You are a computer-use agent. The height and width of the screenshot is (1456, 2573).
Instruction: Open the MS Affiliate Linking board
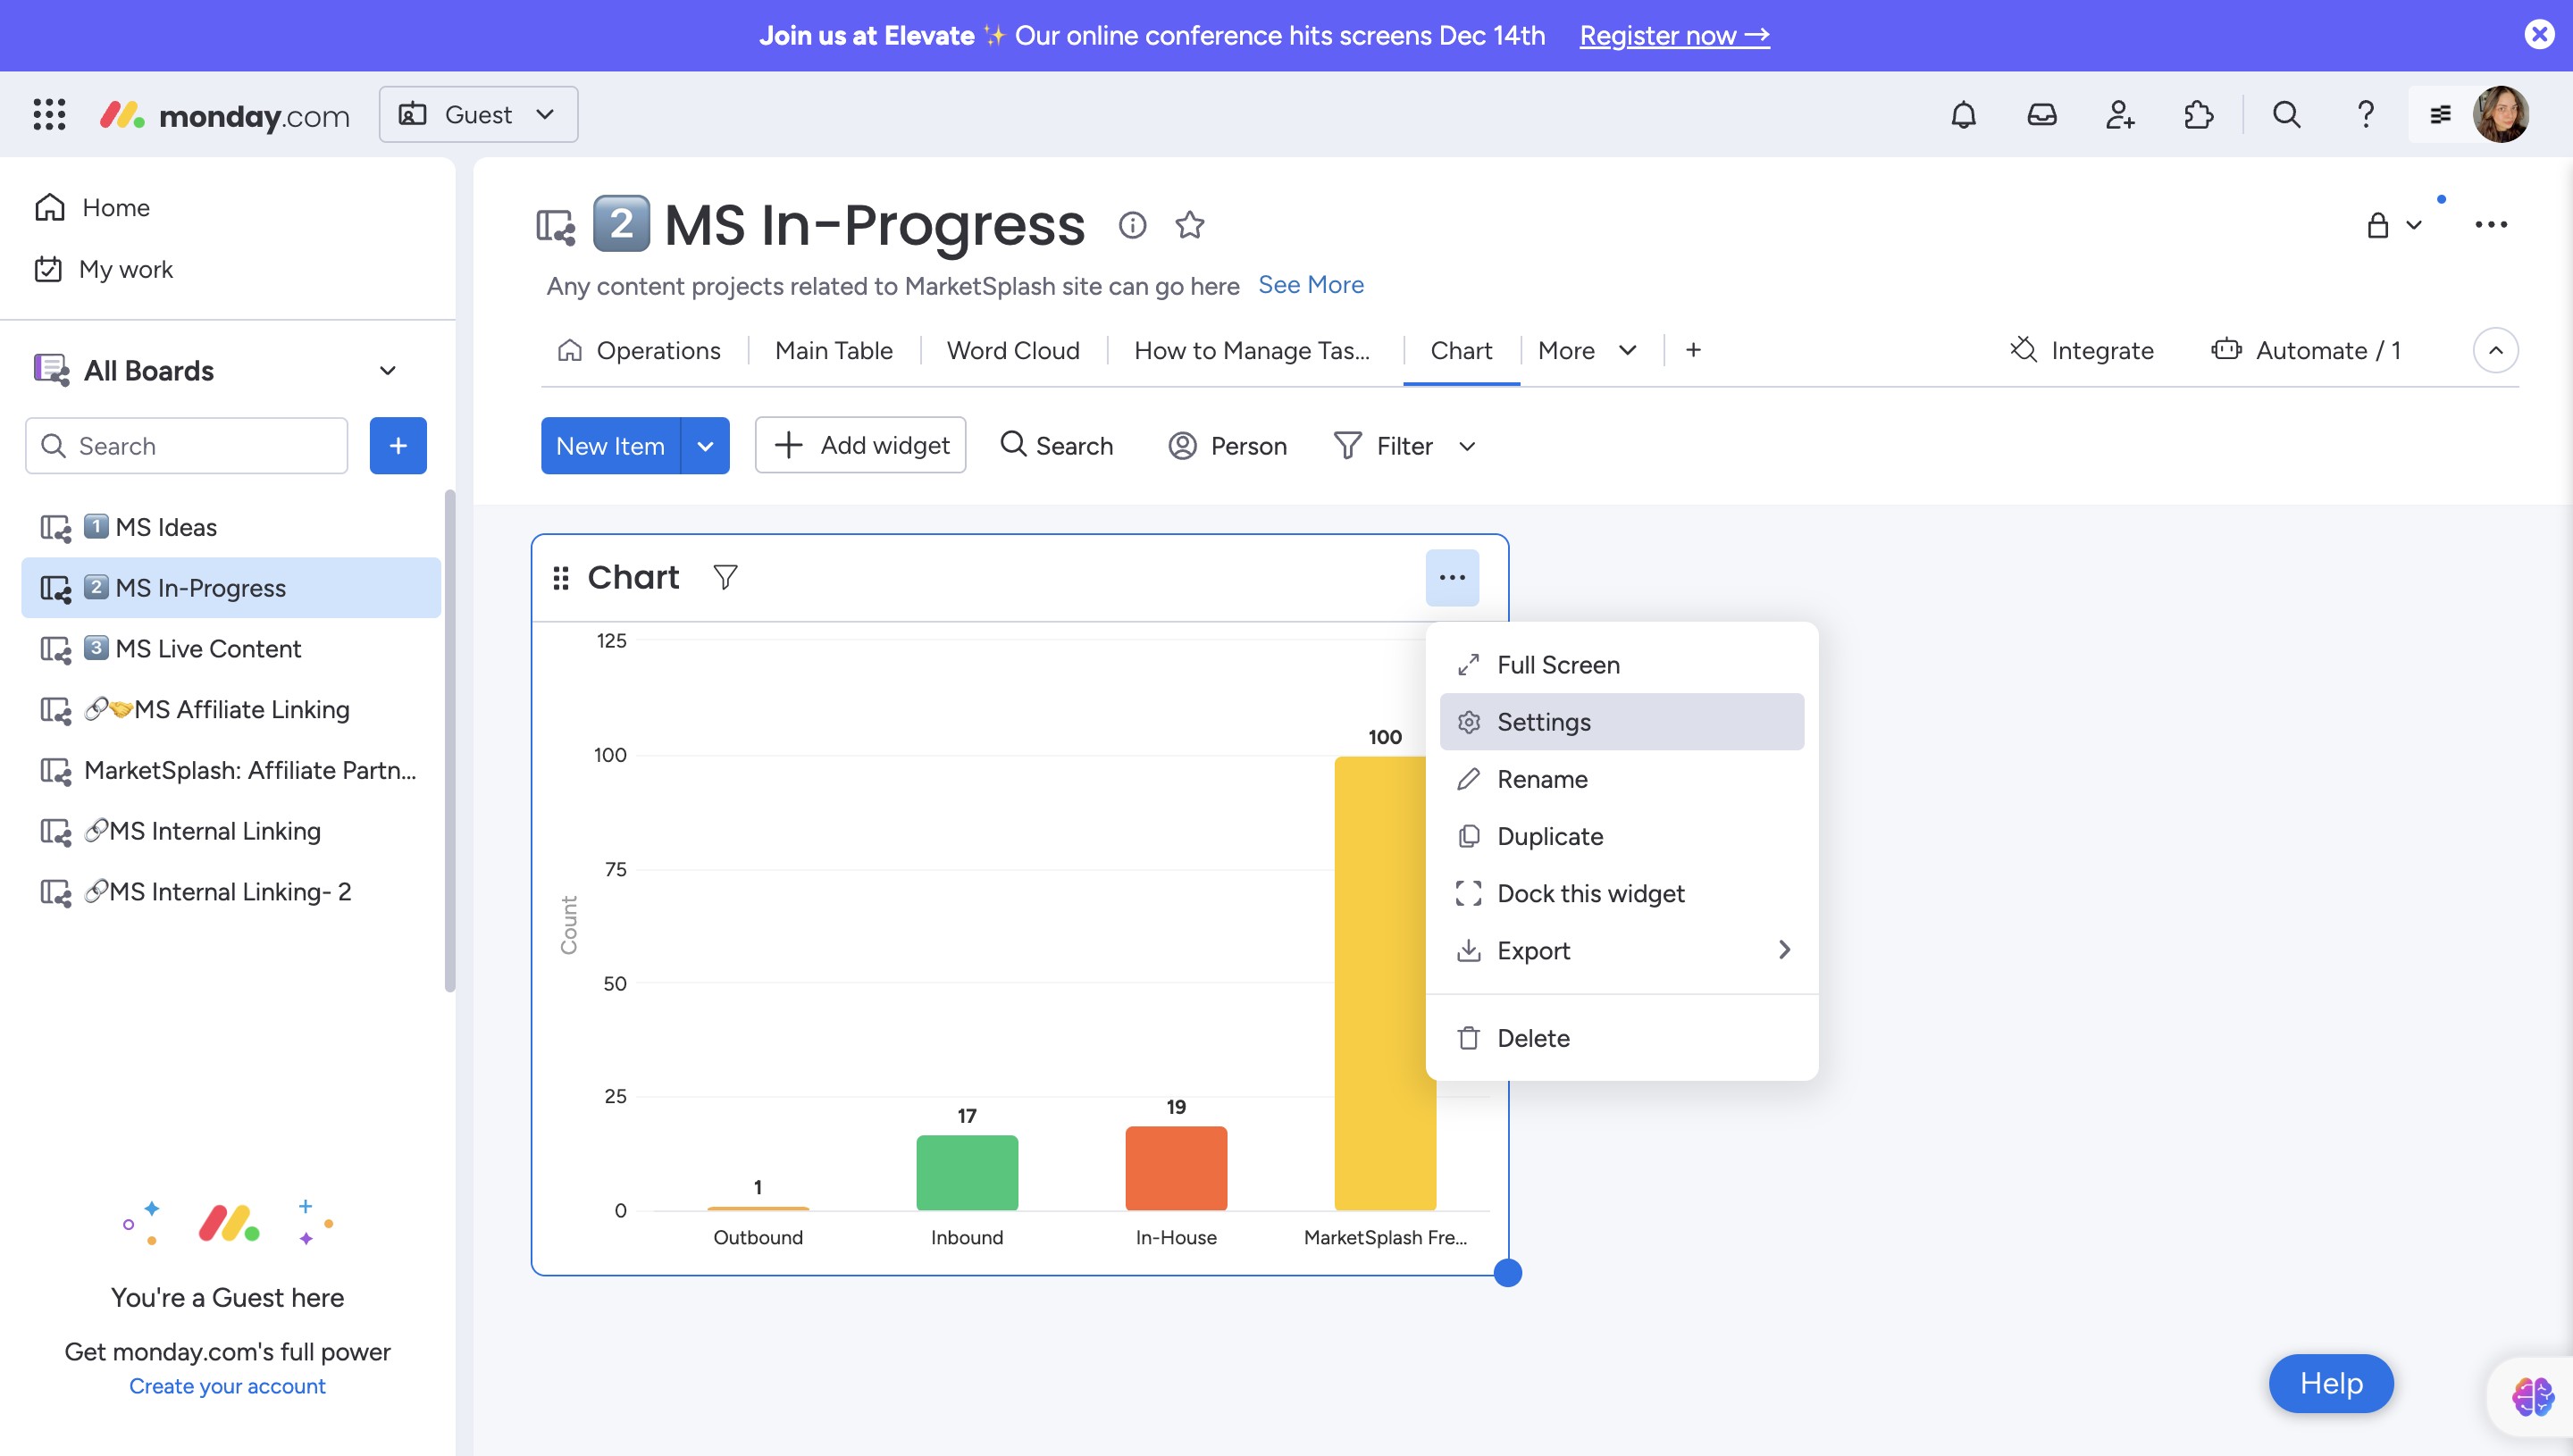230,710
